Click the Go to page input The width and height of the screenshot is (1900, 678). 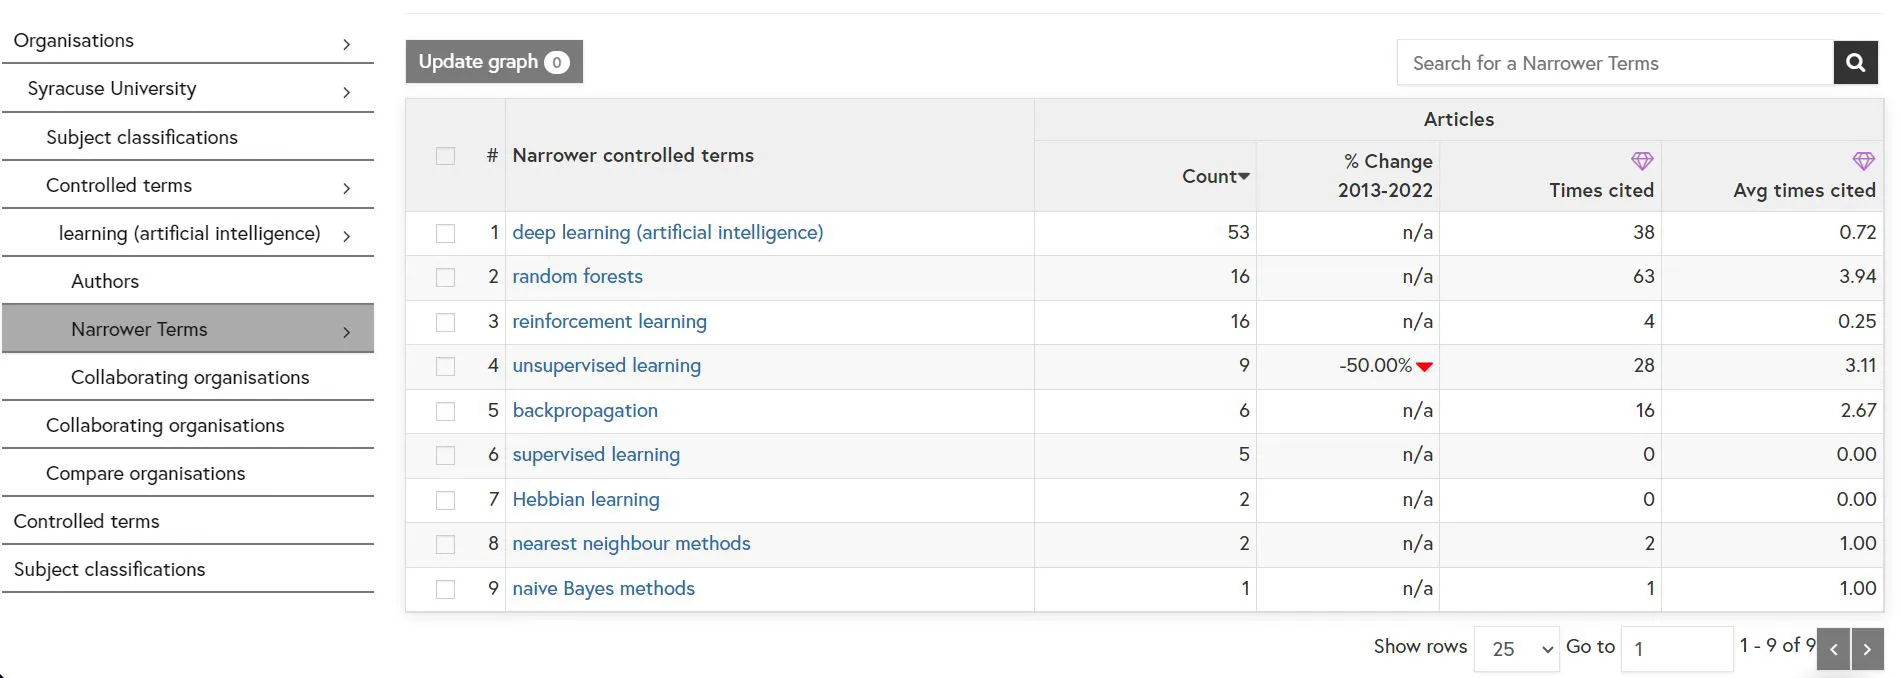click(x=1676, y=649)
